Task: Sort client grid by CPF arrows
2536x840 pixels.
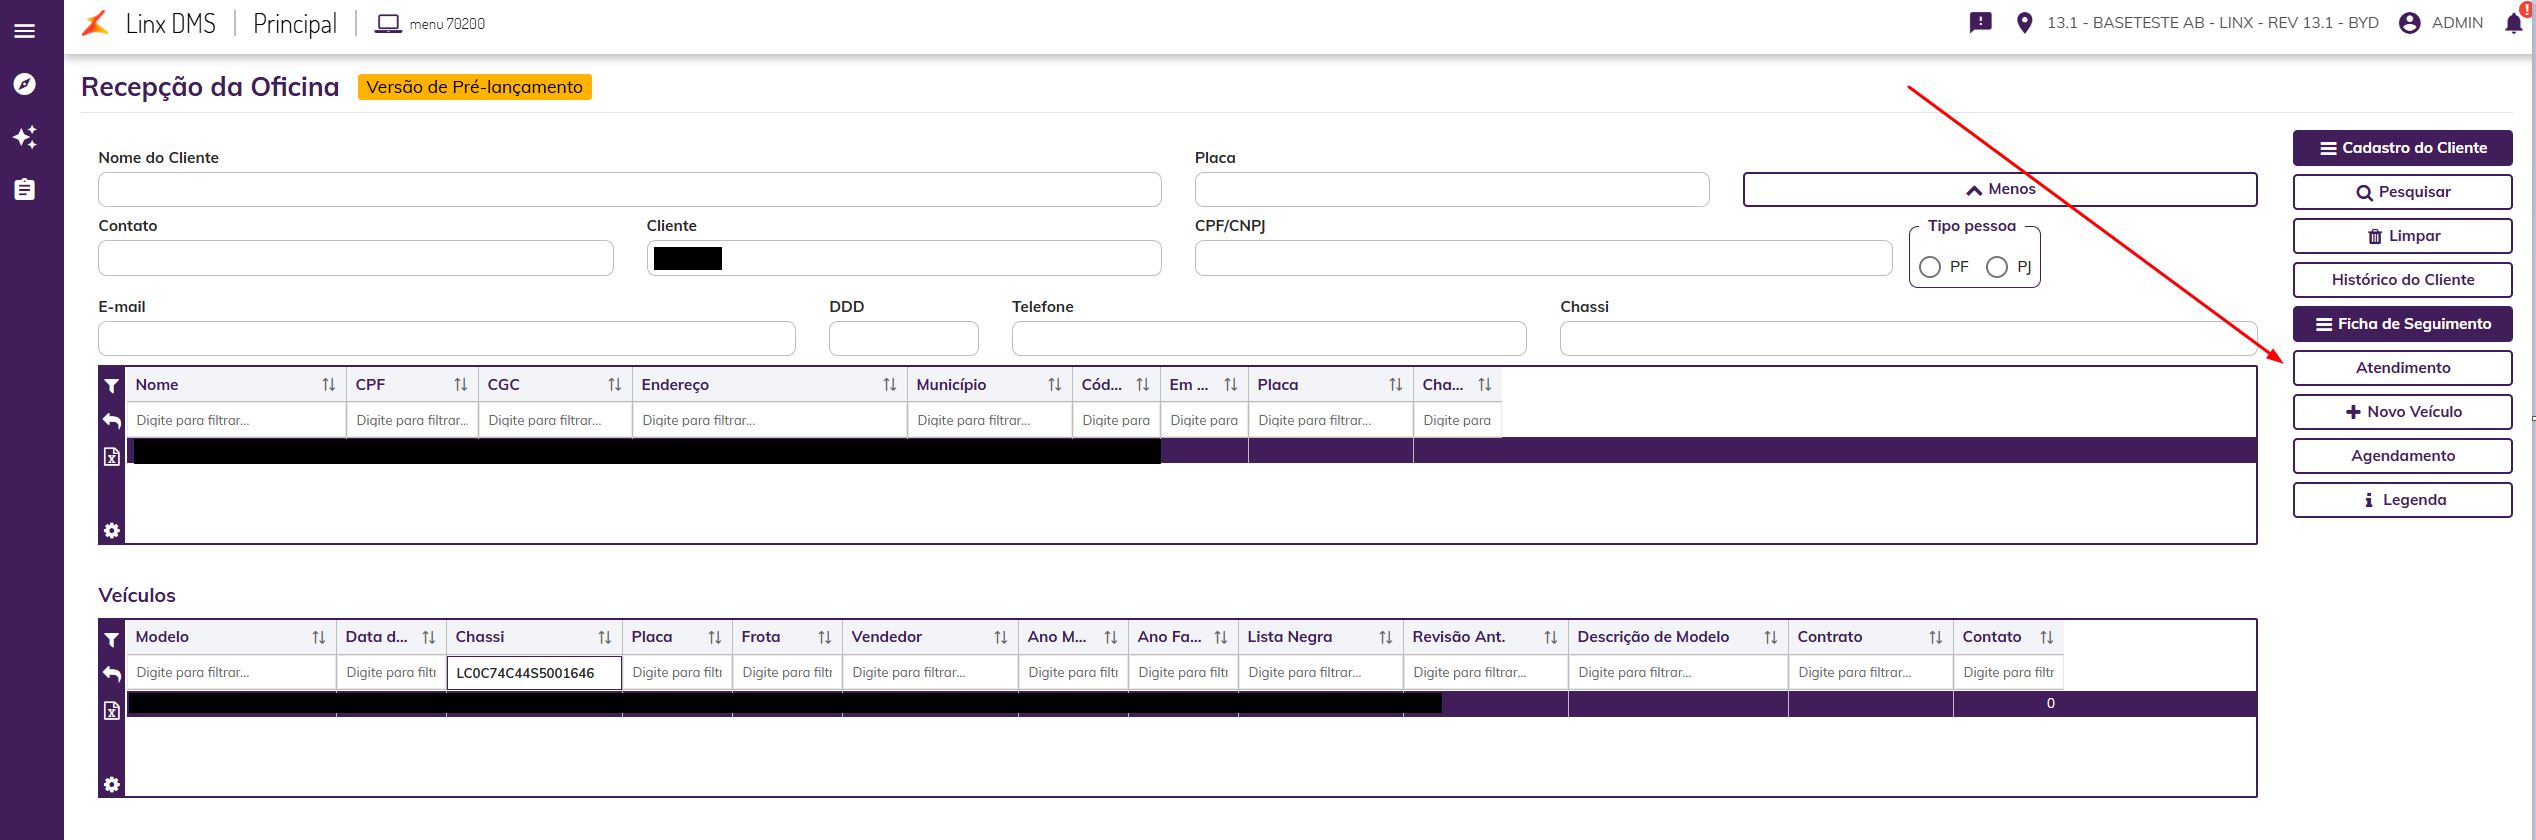Action: pos(461,385)
